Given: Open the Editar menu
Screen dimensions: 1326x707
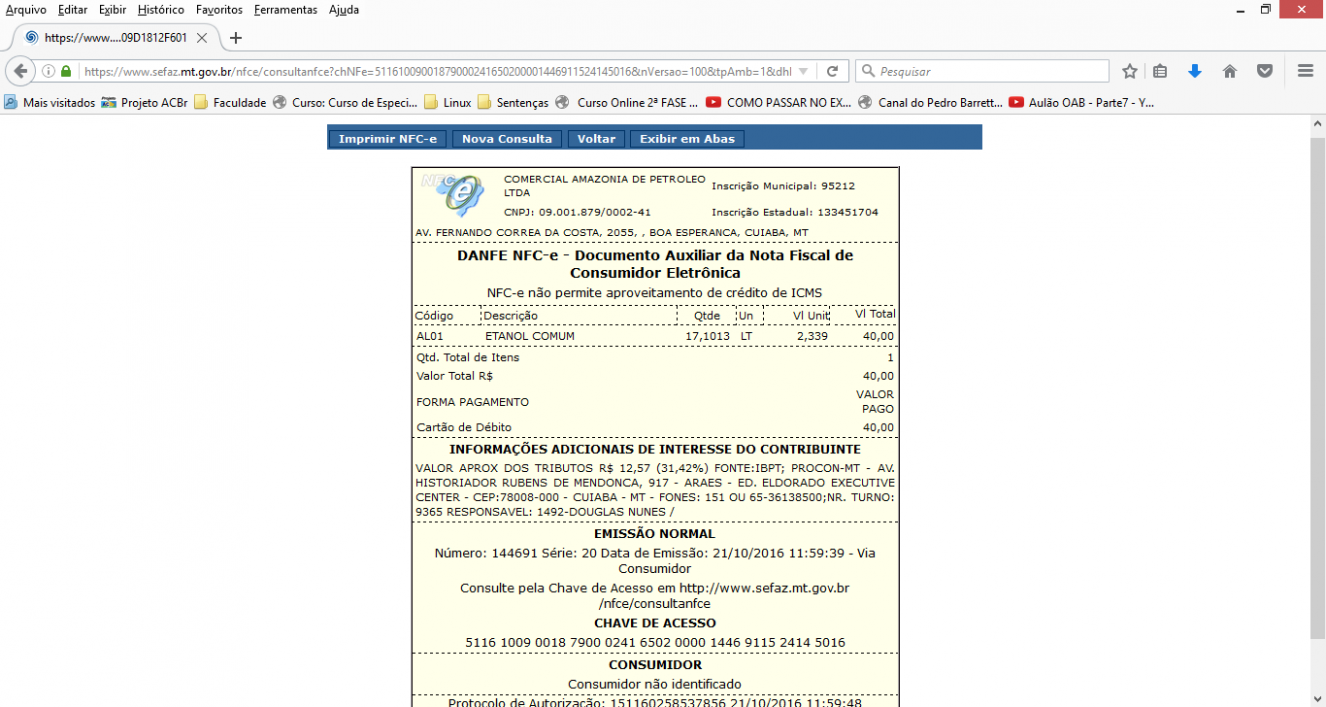Looking at the screenshot, I should point(72,9).
